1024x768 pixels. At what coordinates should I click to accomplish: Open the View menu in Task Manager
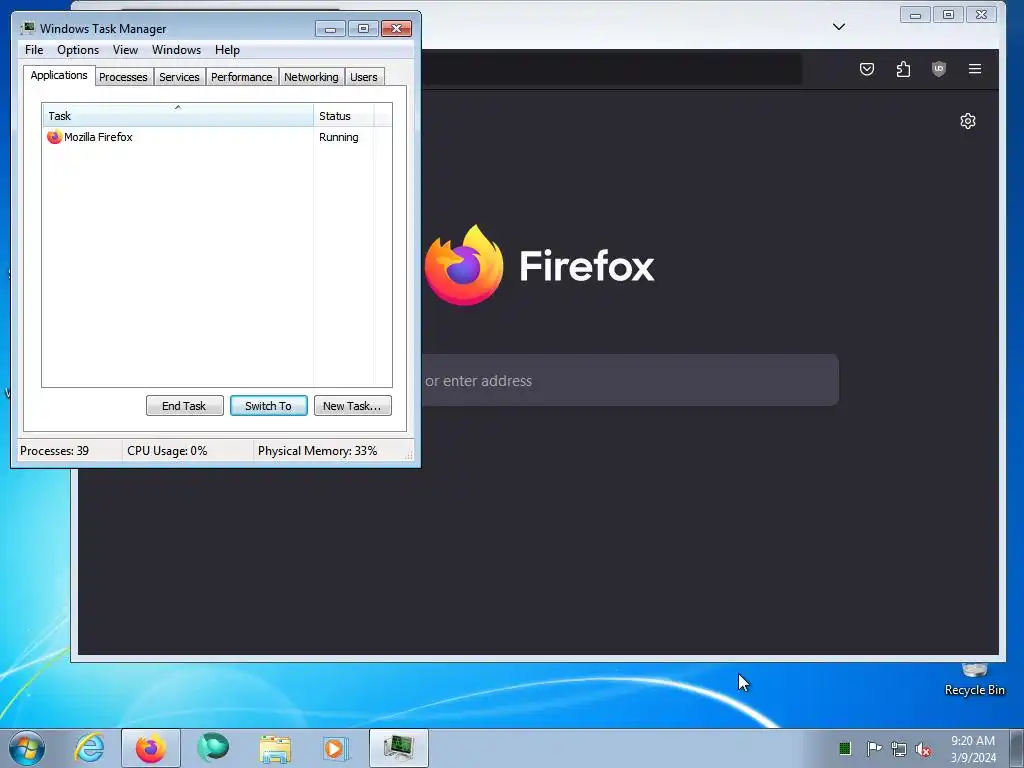point(125,50)
